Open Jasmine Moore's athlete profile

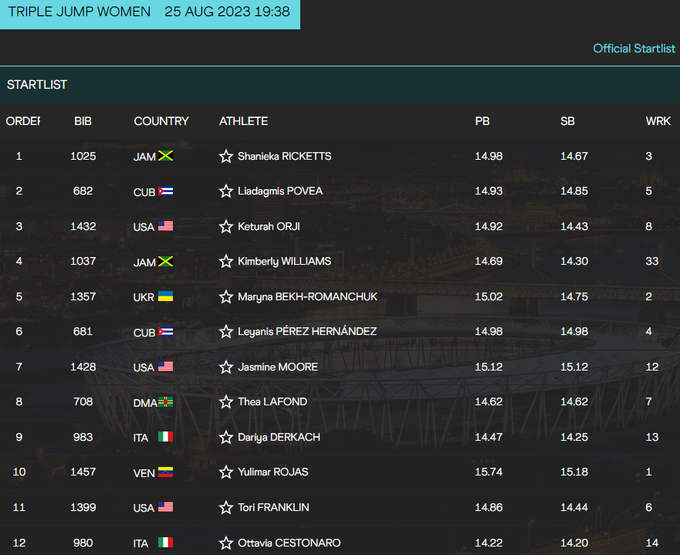pos(277,367)
